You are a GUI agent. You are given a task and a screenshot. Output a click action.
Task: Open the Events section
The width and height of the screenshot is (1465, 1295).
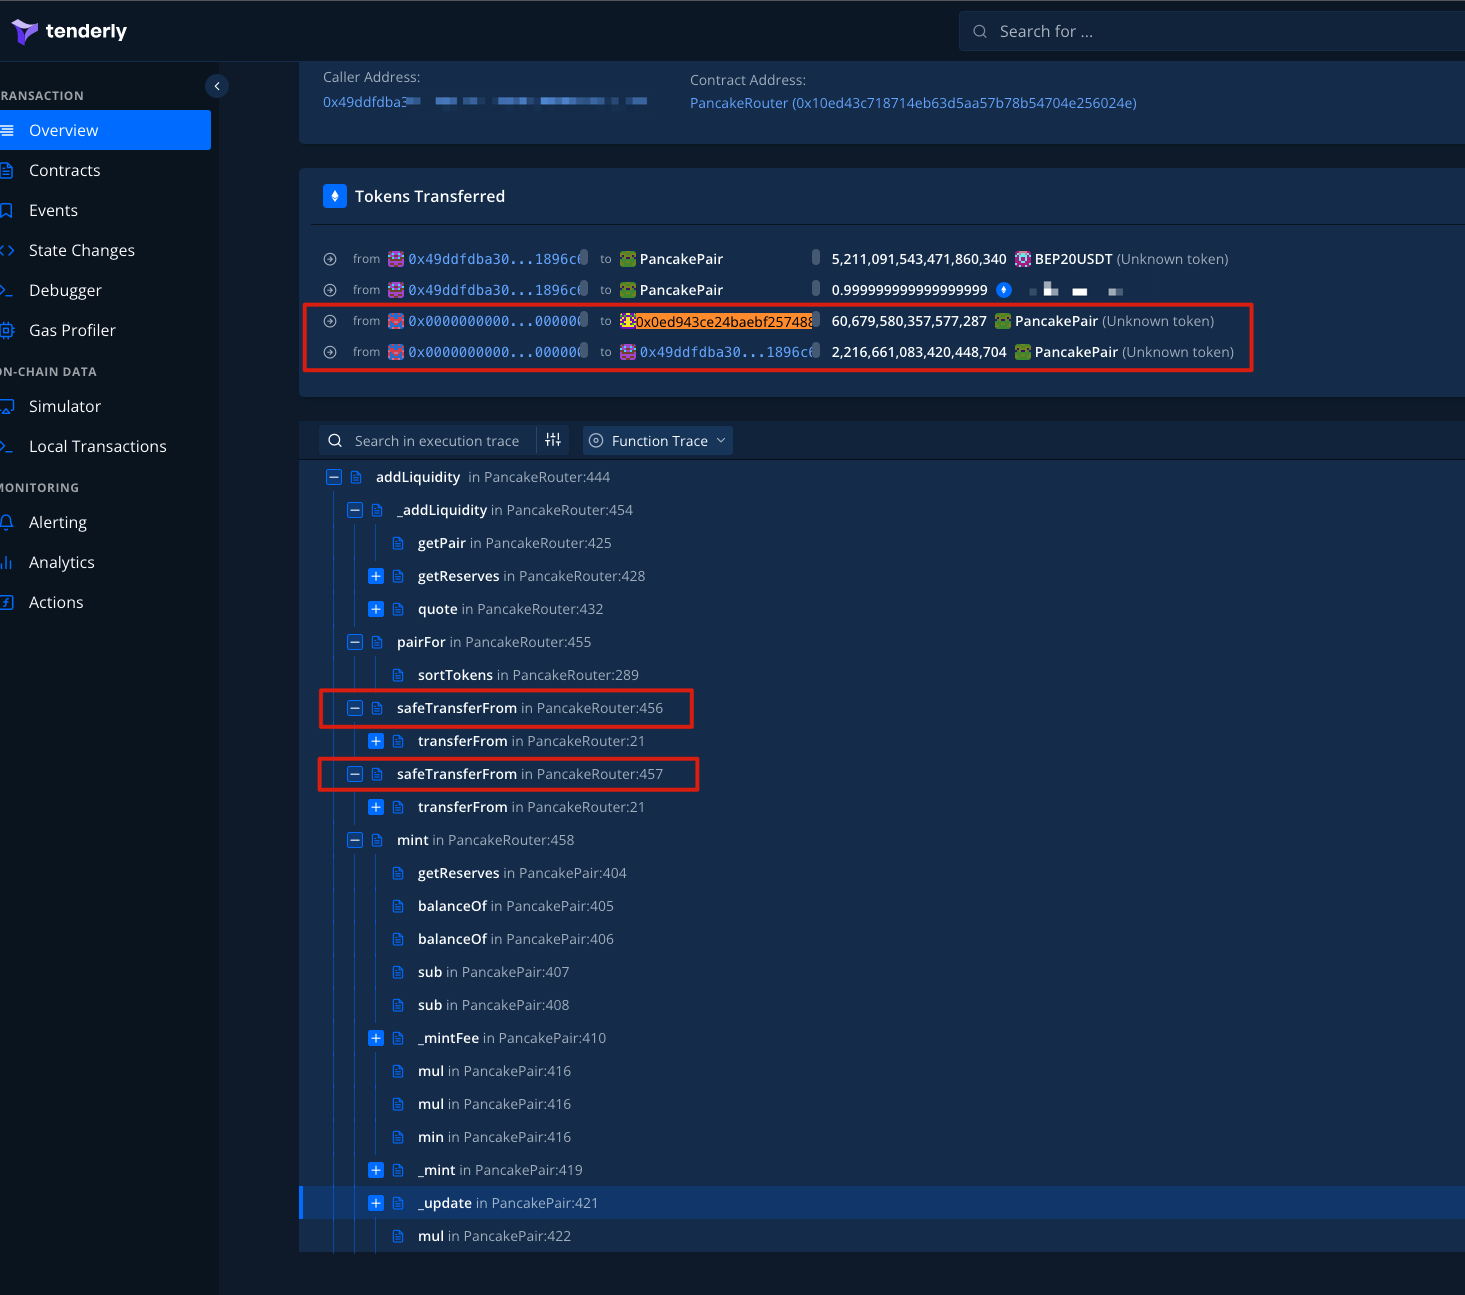point(53,210)
